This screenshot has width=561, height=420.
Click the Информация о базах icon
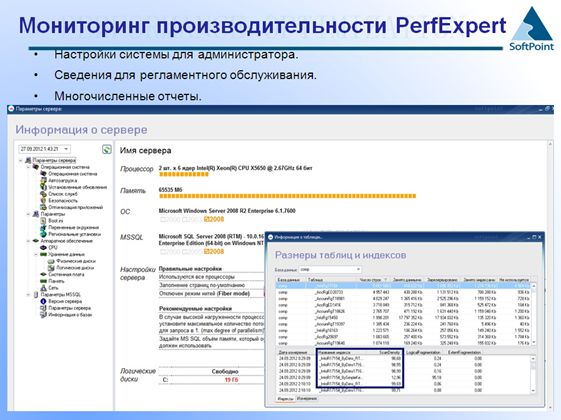(x=43, y=315)
